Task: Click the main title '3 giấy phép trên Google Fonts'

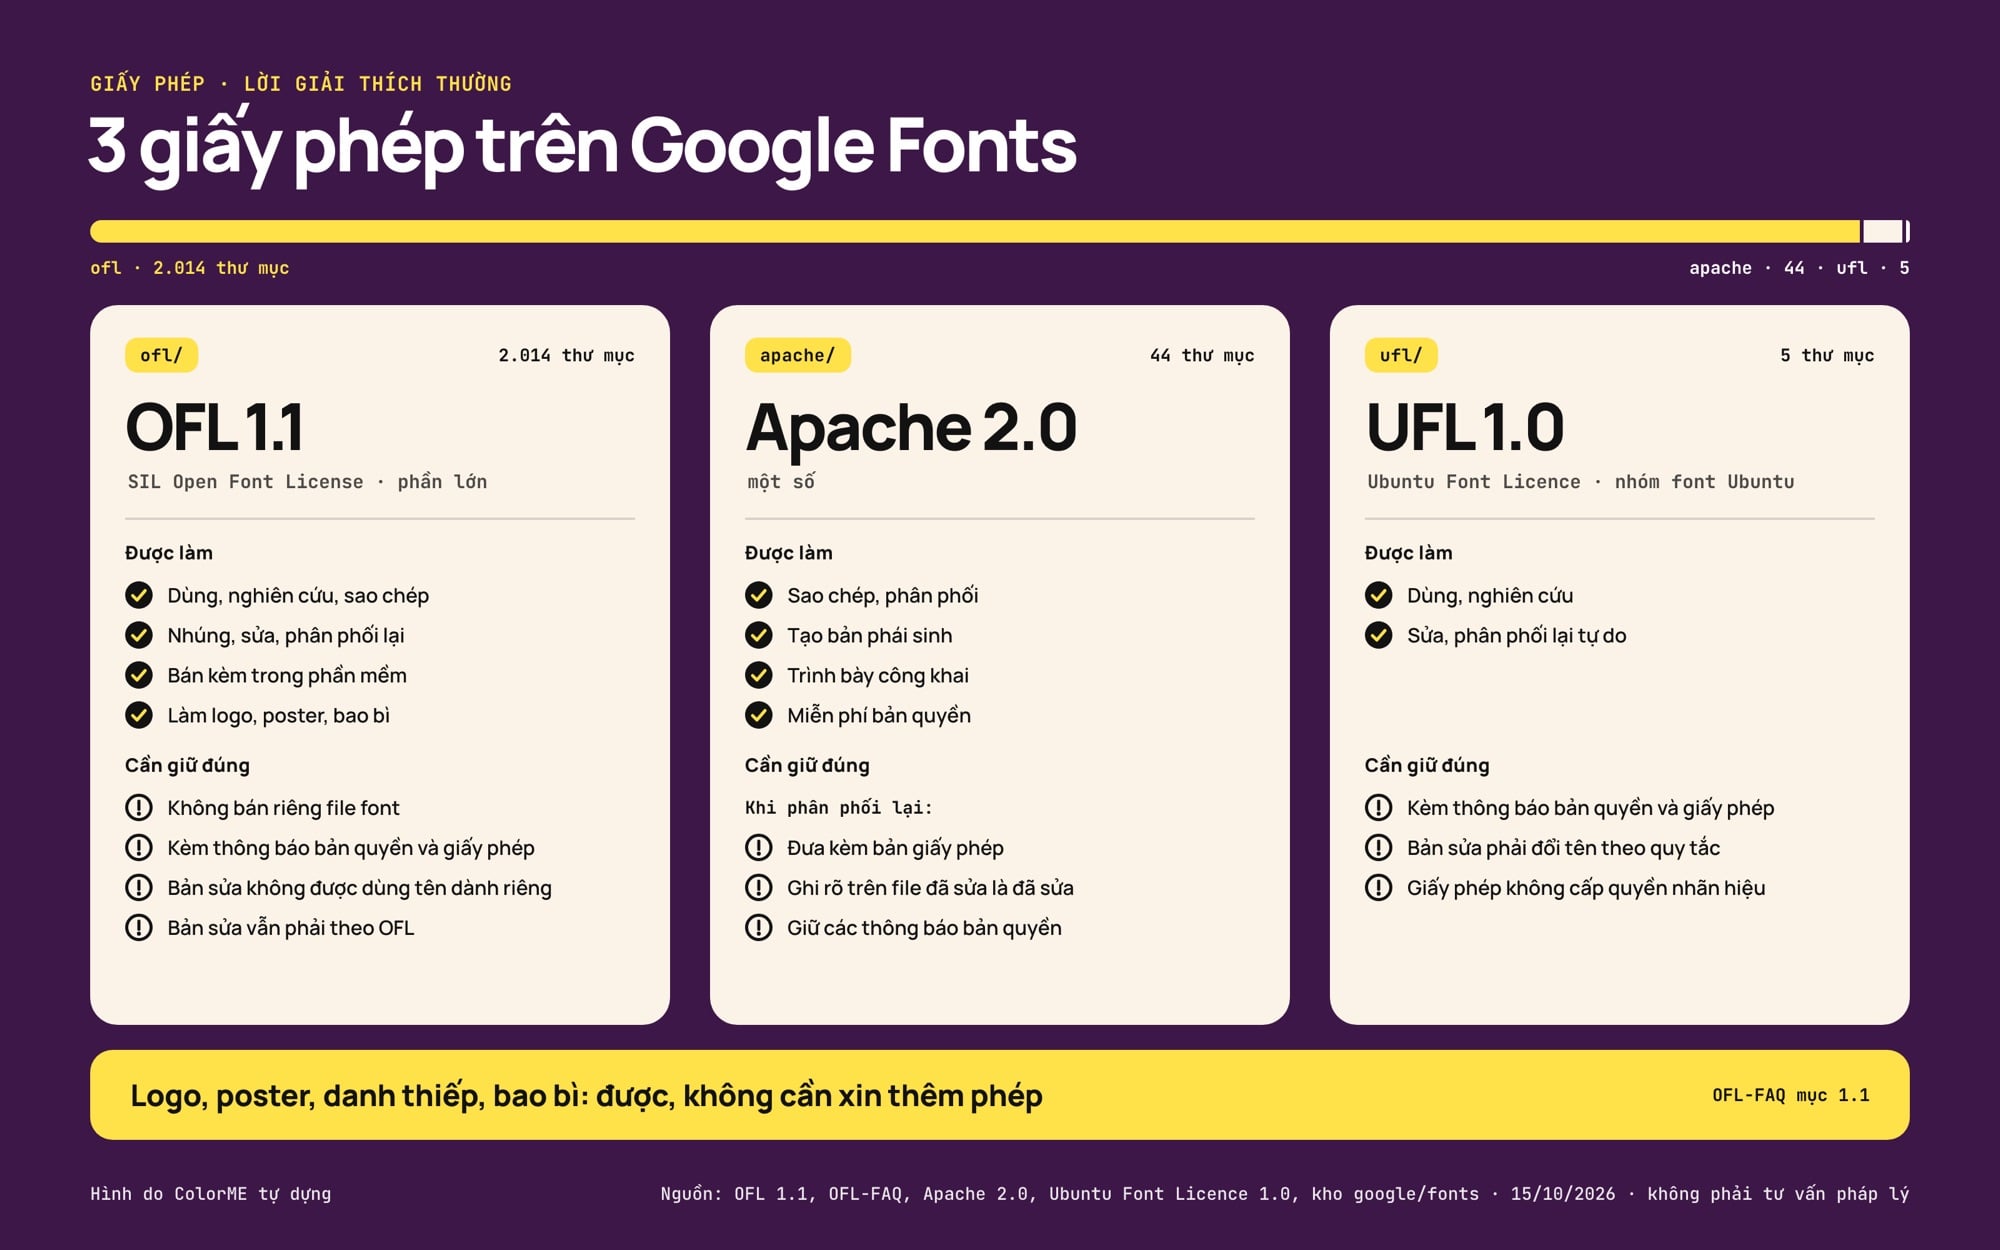Action: pos(582,148)
